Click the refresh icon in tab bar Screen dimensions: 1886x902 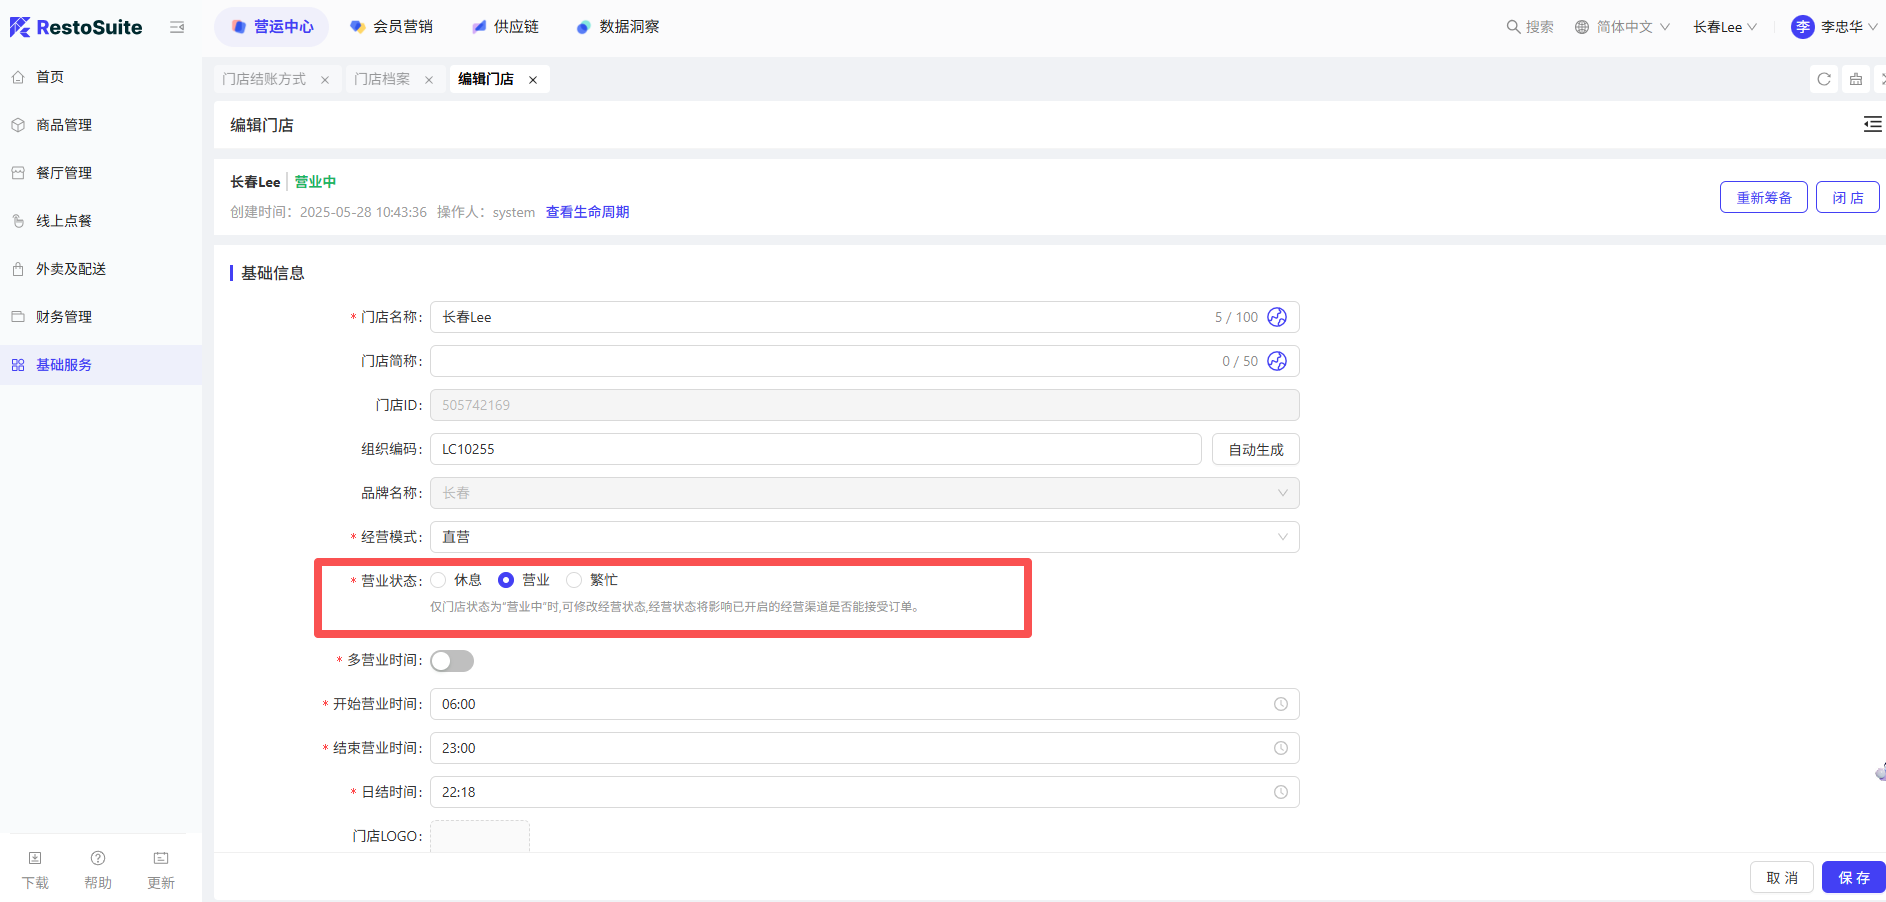[x=1823, y=79]
